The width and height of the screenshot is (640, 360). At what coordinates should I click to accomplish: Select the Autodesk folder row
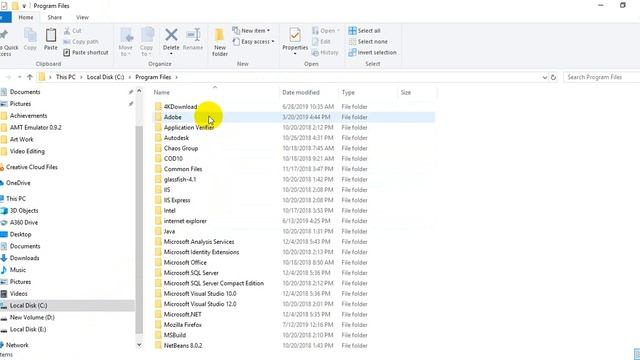click(x=294, y=138)
